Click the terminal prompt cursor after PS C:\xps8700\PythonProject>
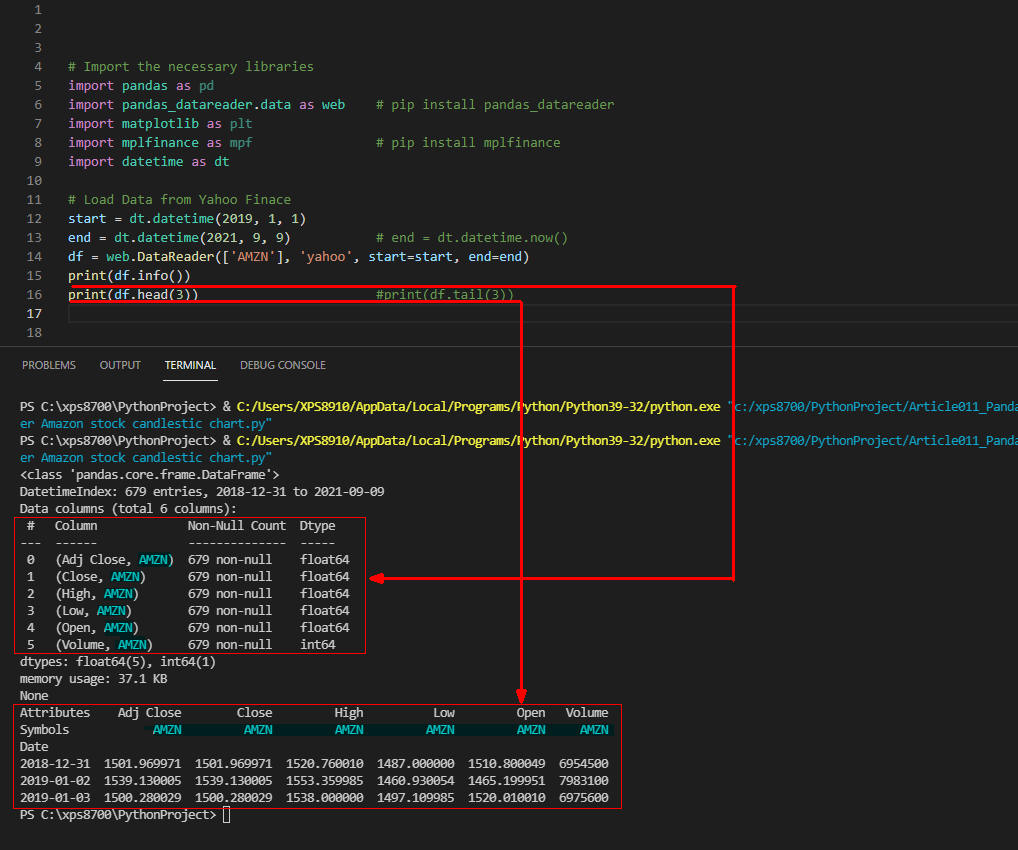 227,815
